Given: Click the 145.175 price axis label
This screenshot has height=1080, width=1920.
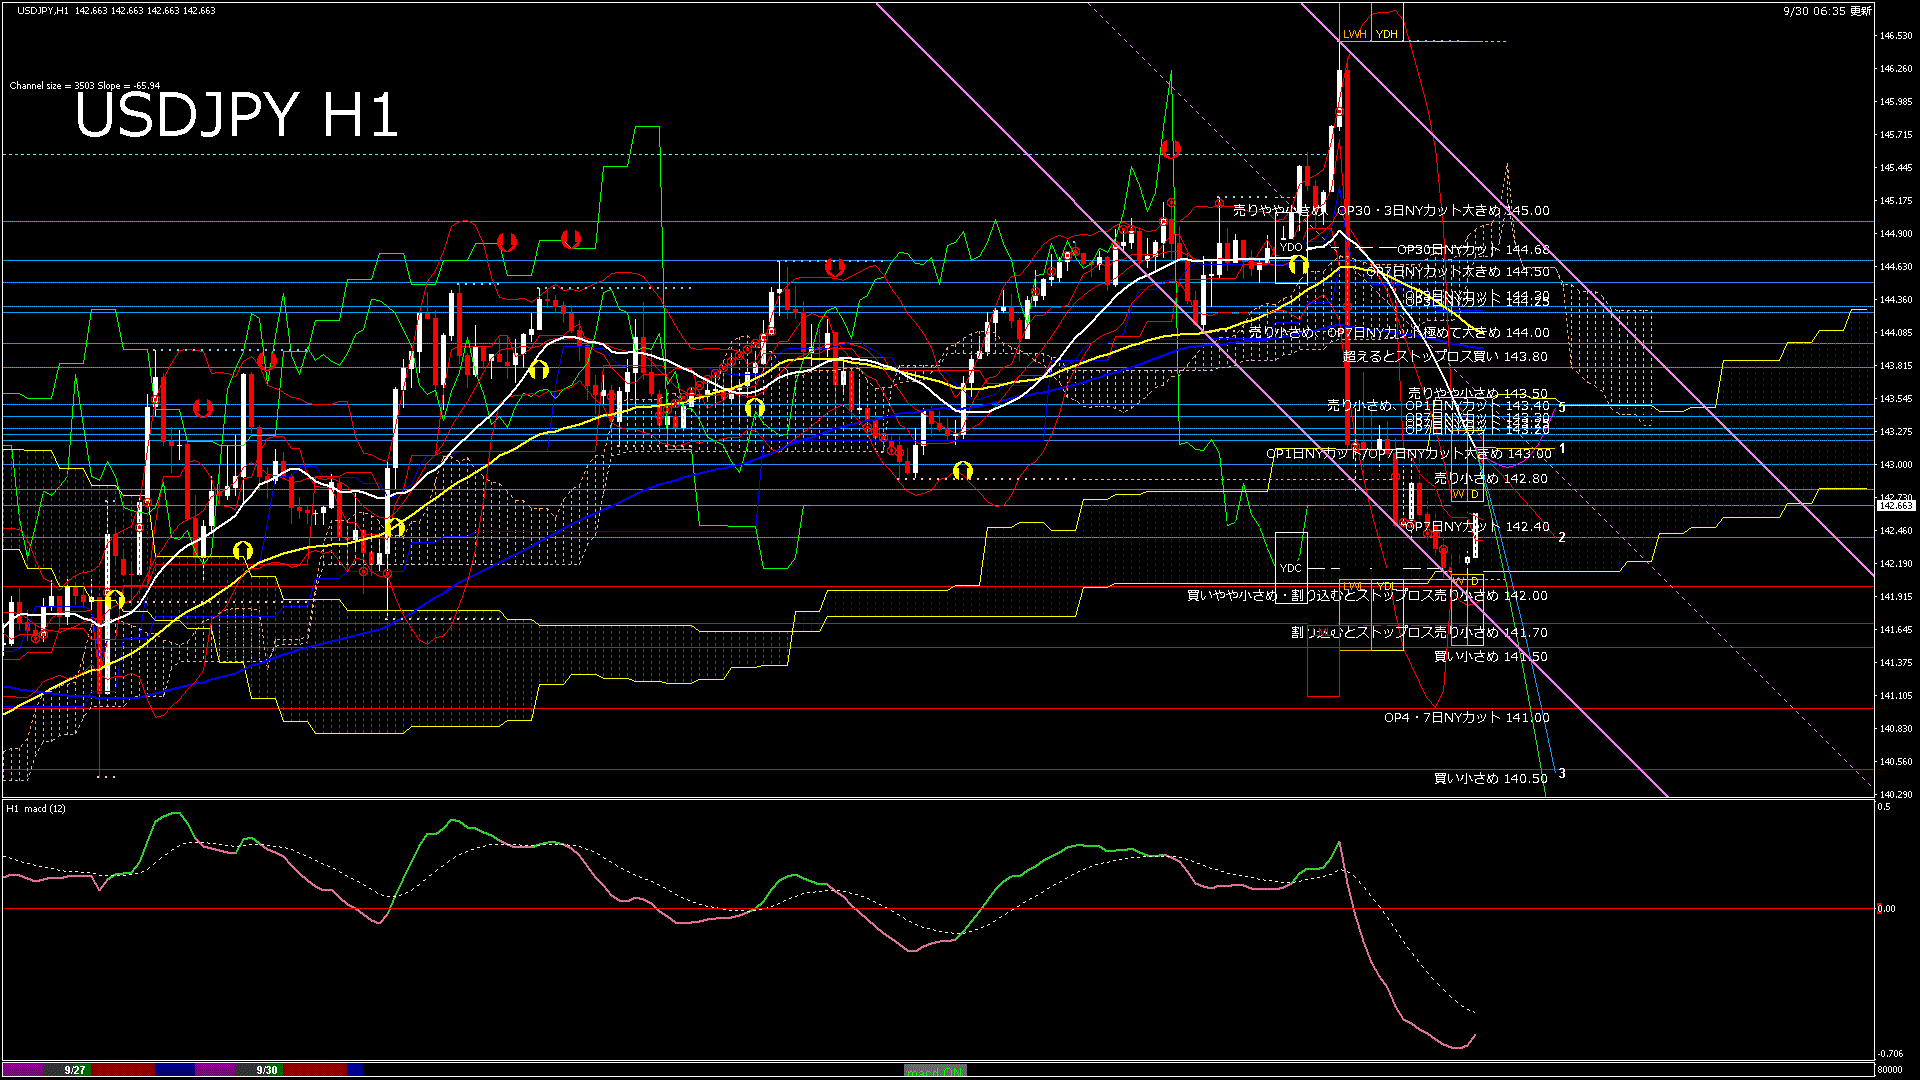Looking at the screenshot, I should click(1896, 201).
